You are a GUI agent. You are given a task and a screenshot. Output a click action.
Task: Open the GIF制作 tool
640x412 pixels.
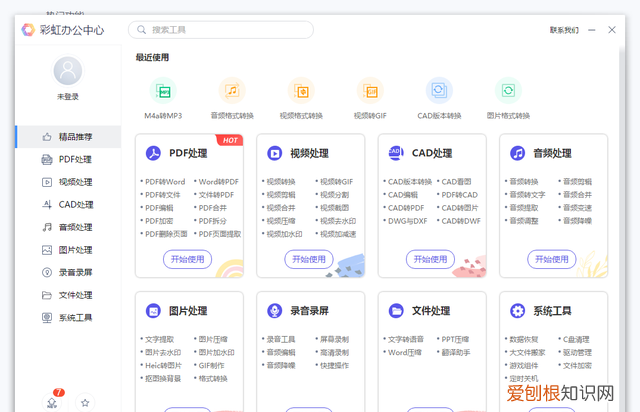click(x=211, y=365)
